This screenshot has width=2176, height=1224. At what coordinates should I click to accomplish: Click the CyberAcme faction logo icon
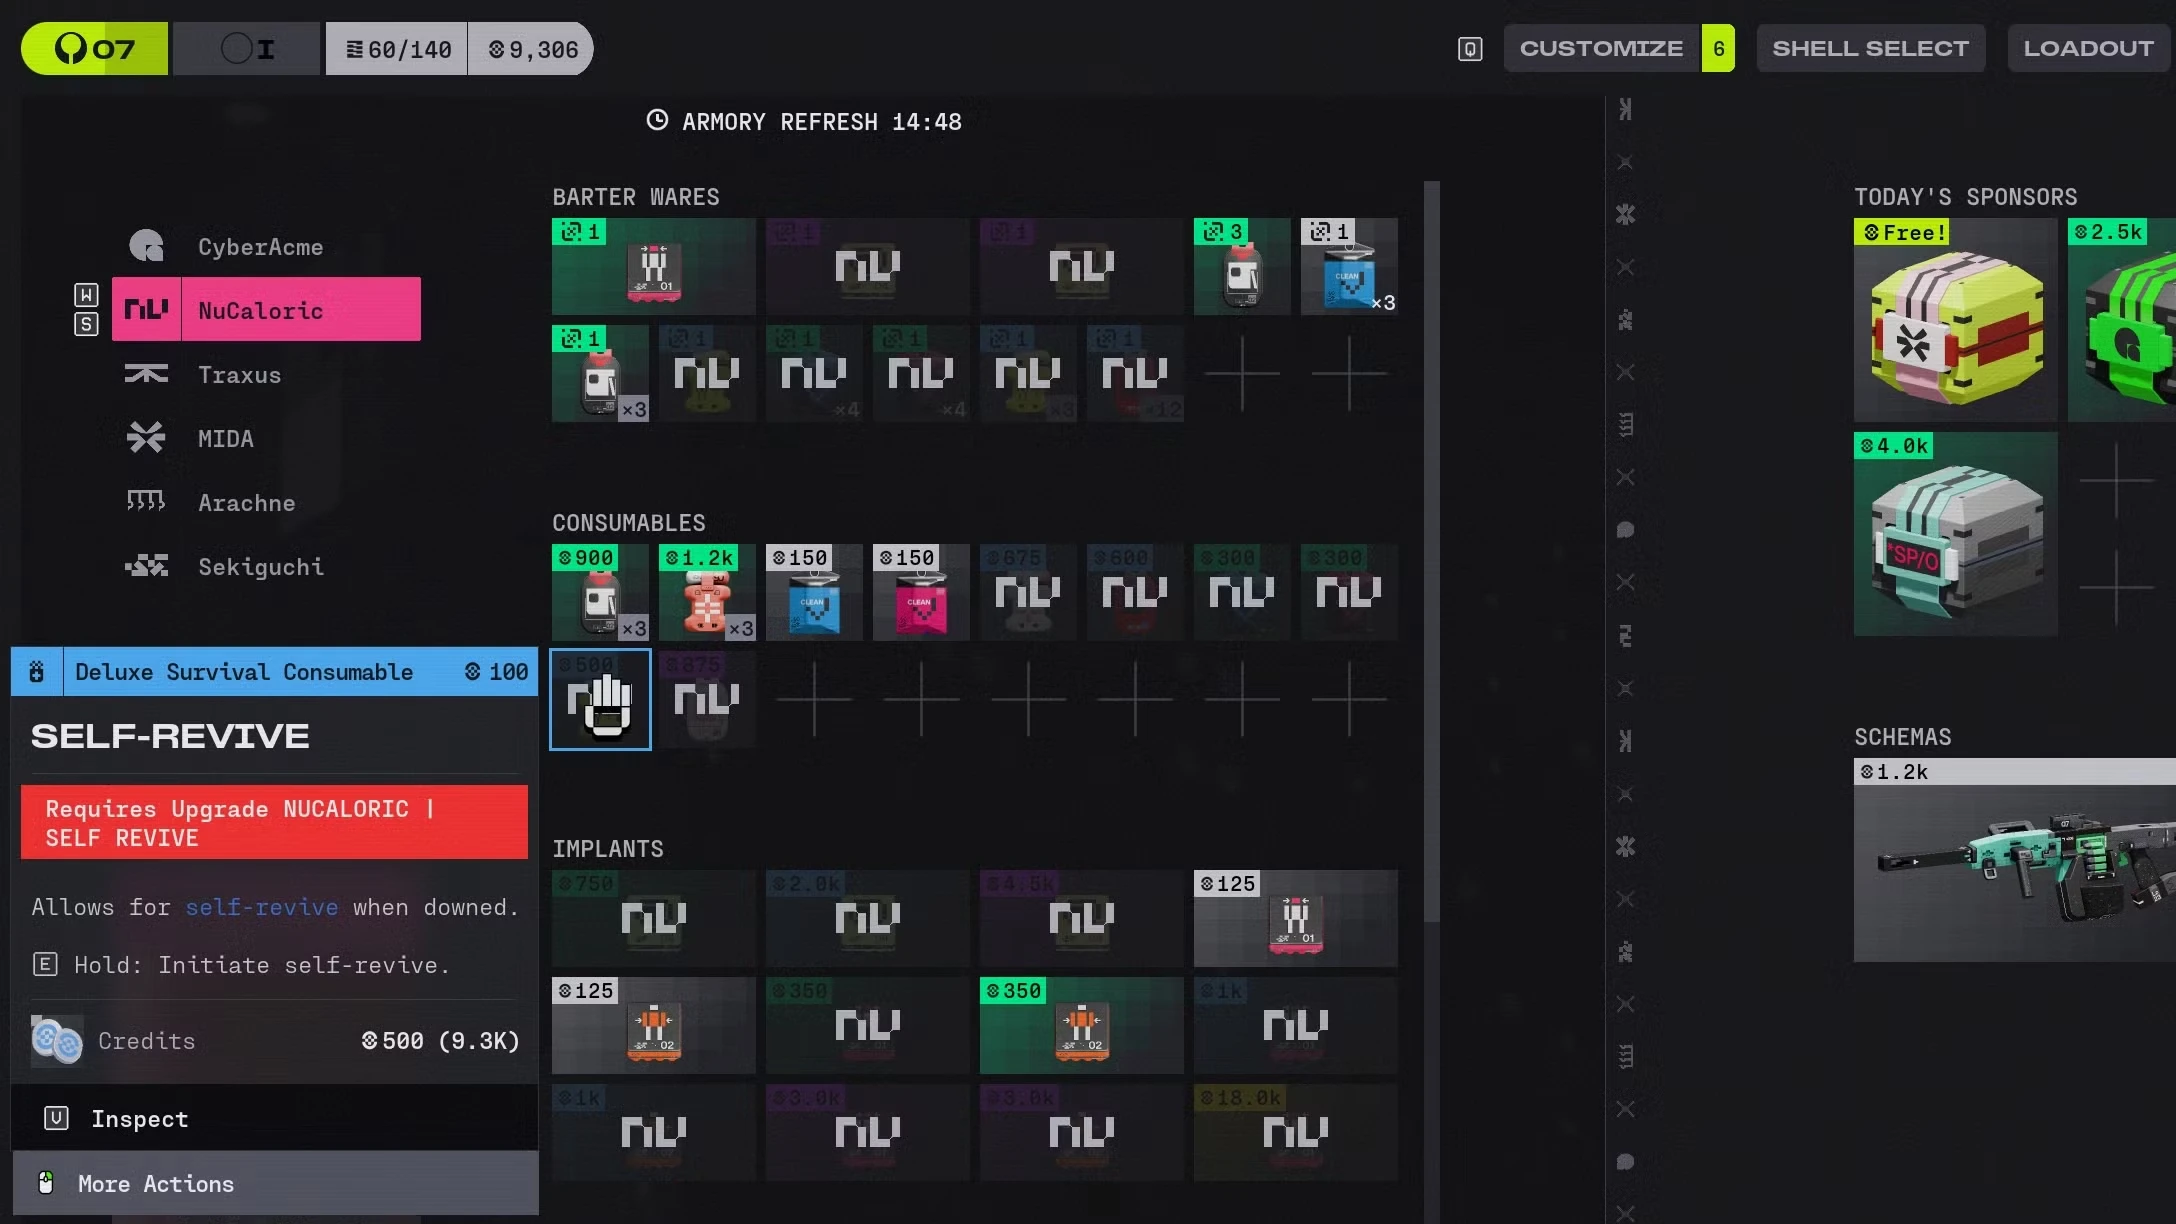click(x=146, y=246)
